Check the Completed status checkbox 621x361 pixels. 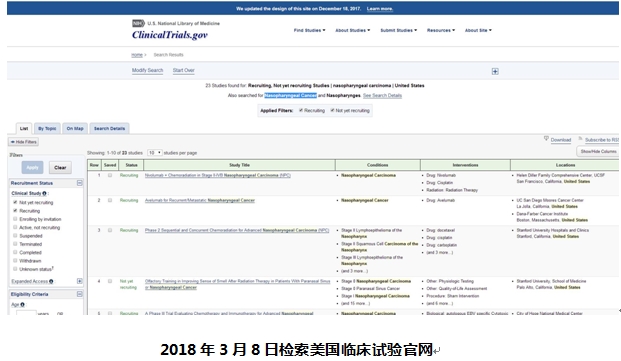[x=15, y=252]
